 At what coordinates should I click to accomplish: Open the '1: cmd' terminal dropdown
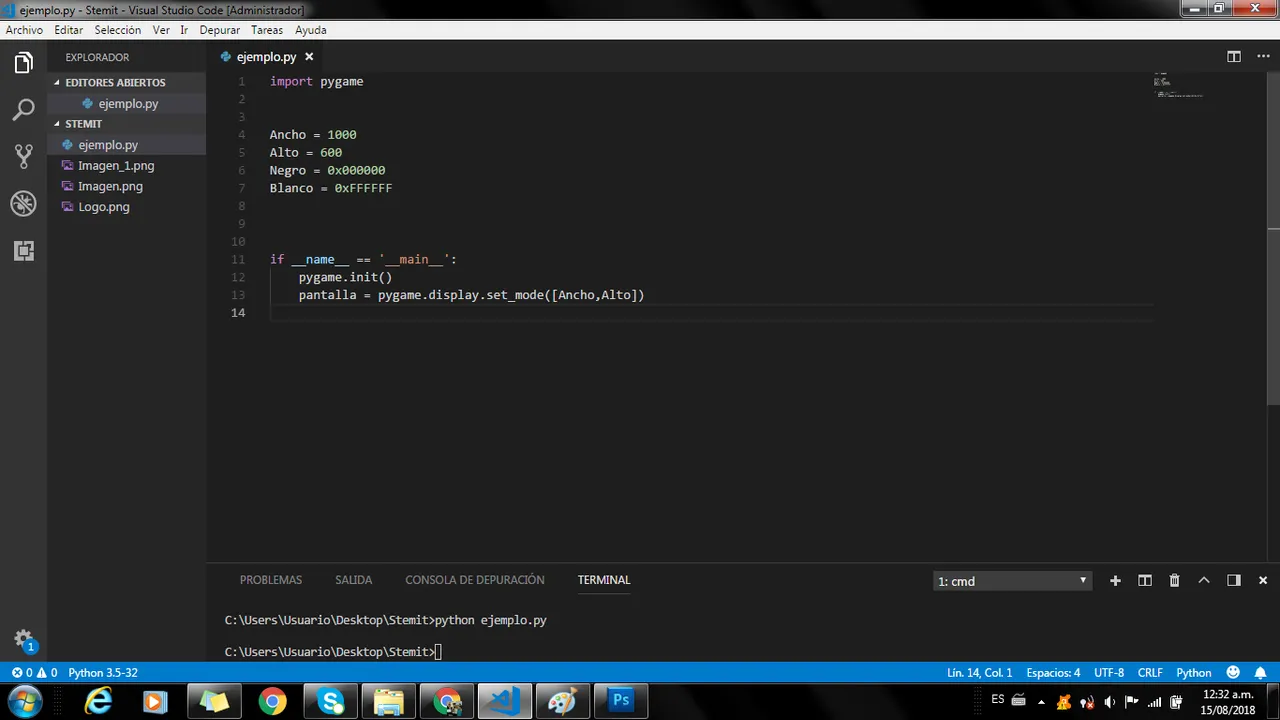(1012, 581)
